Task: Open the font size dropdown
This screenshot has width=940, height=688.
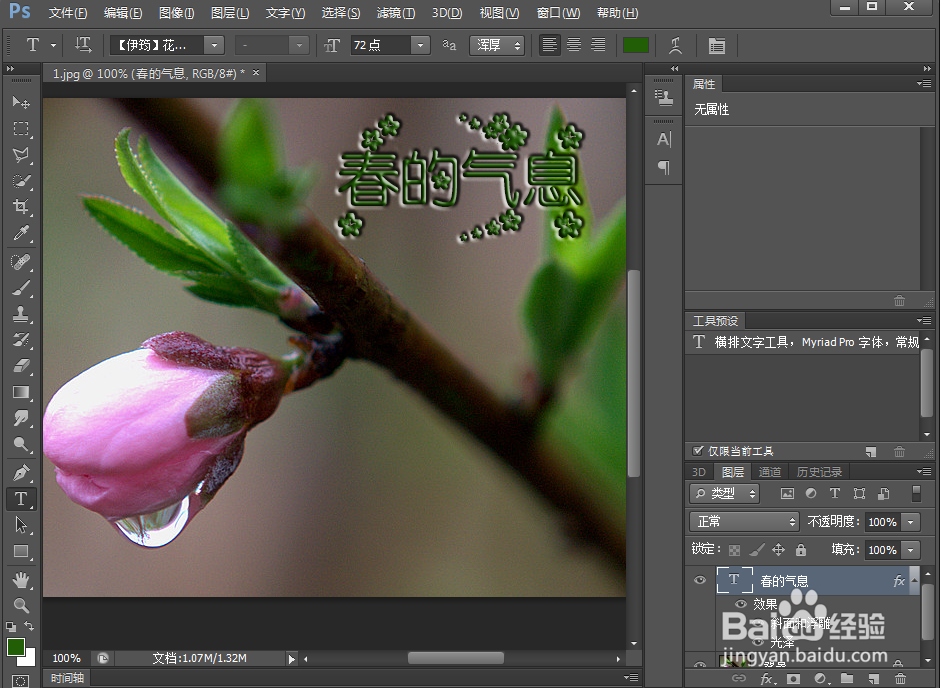Action: pos(420,45)
